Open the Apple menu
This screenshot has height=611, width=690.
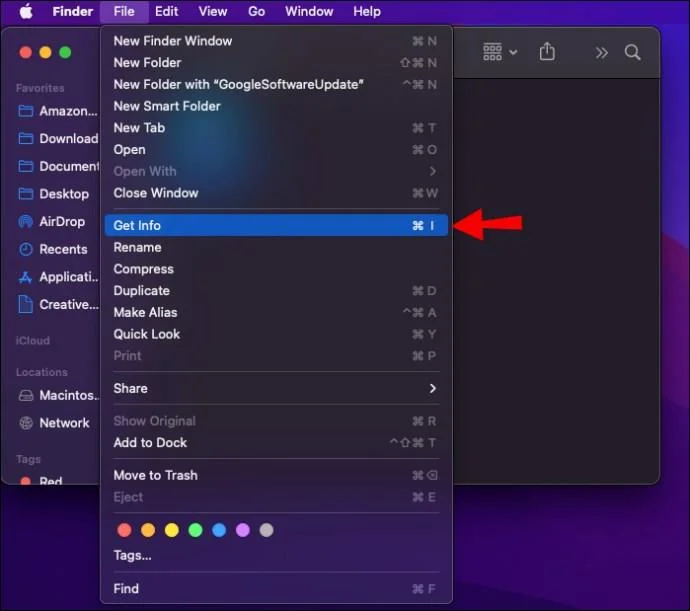tap(26, 11)
